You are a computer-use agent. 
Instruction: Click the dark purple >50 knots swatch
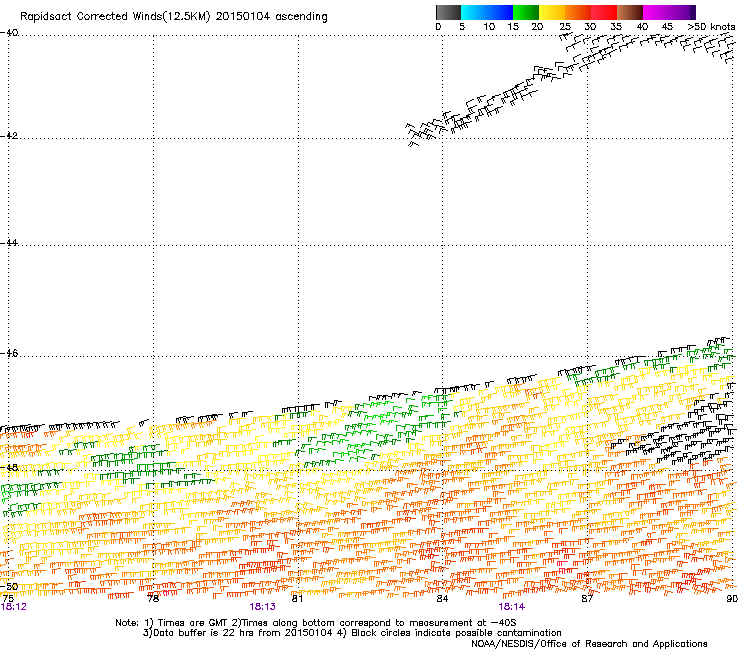(x=692, y=12)
